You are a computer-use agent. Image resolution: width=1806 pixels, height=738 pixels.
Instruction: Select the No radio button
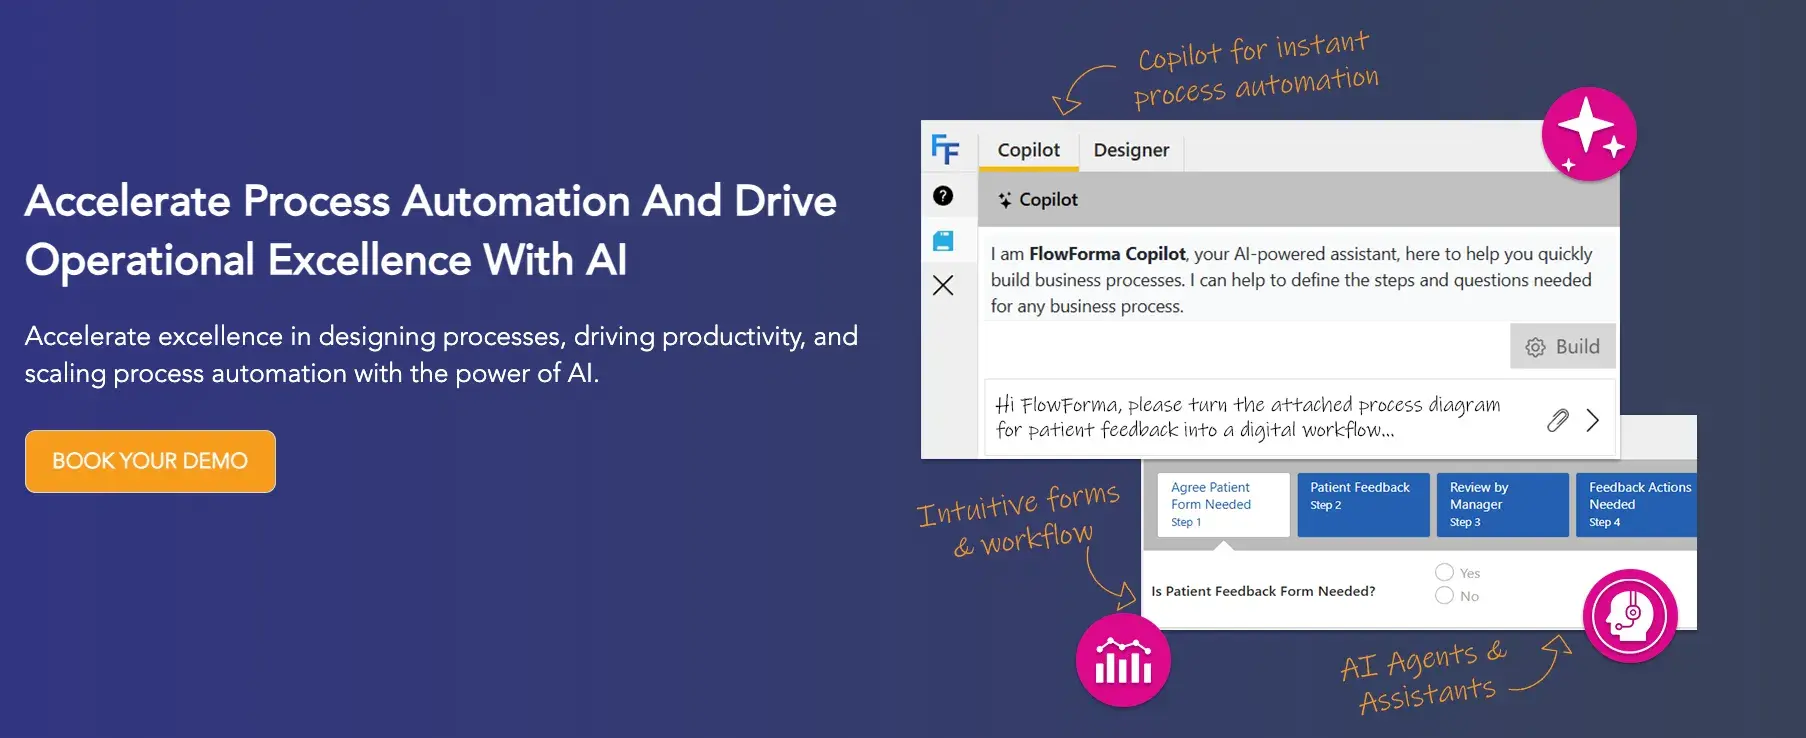click(x=1444, y=596)
